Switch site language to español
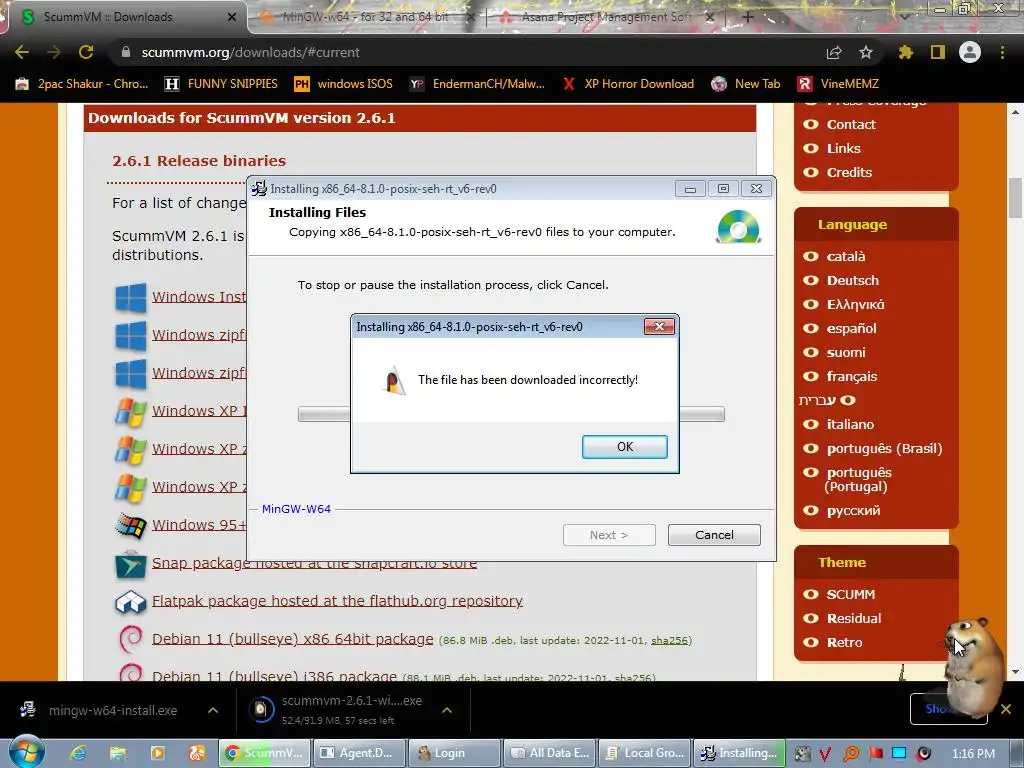 coord(852,328)
